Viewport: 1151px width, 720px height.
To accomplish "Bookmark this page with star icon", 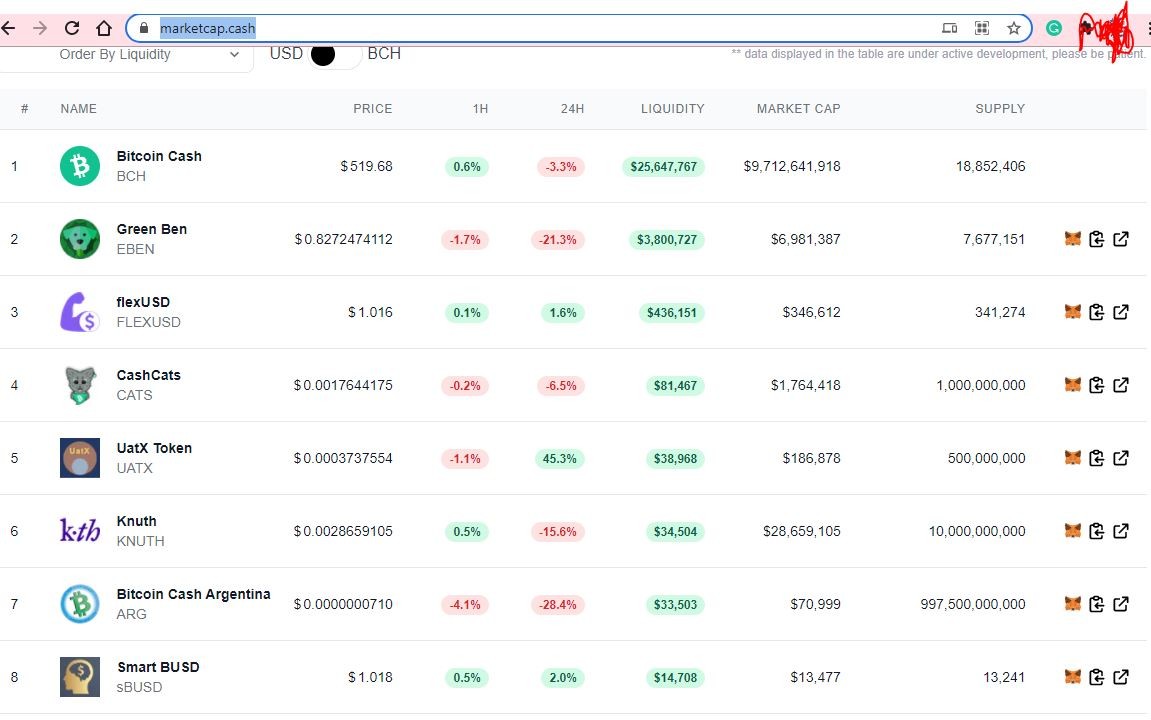I will pos(1014,28).
